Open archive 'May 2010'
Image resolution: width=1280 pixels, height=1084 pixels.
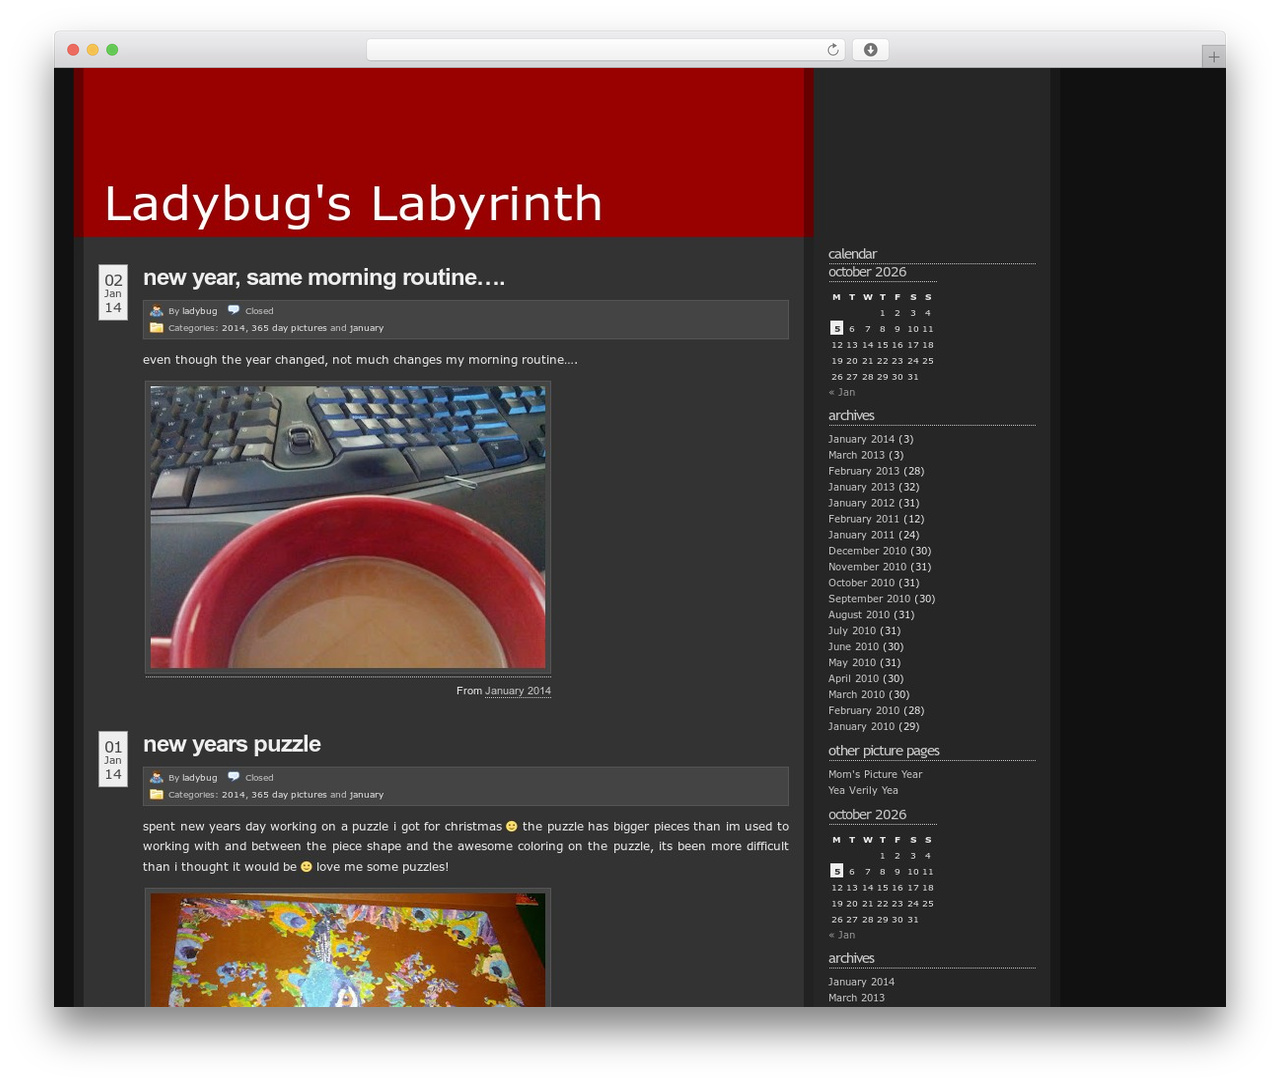(x=852, y=663)
